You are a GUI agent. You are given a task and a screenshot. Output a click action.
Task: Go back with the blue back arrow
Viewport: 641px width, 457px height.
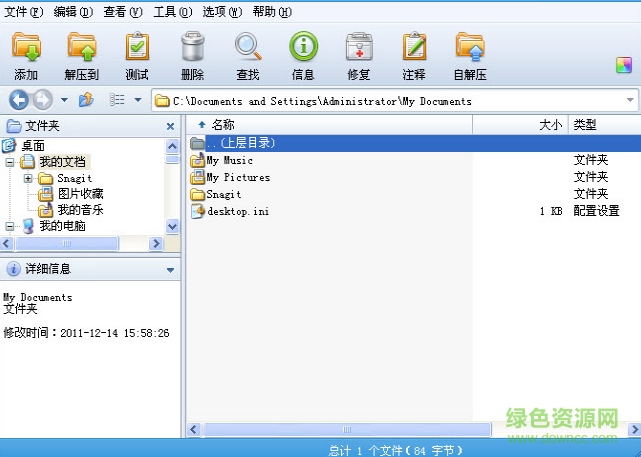(x=19, y=100)
